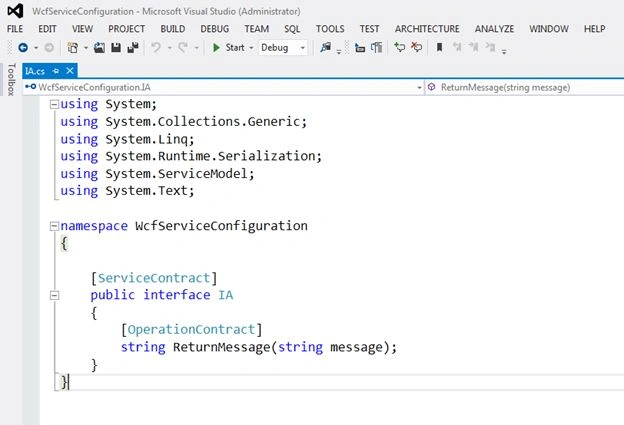Open the ANALYZE menu
624x425 pixels.
point(494,29)
